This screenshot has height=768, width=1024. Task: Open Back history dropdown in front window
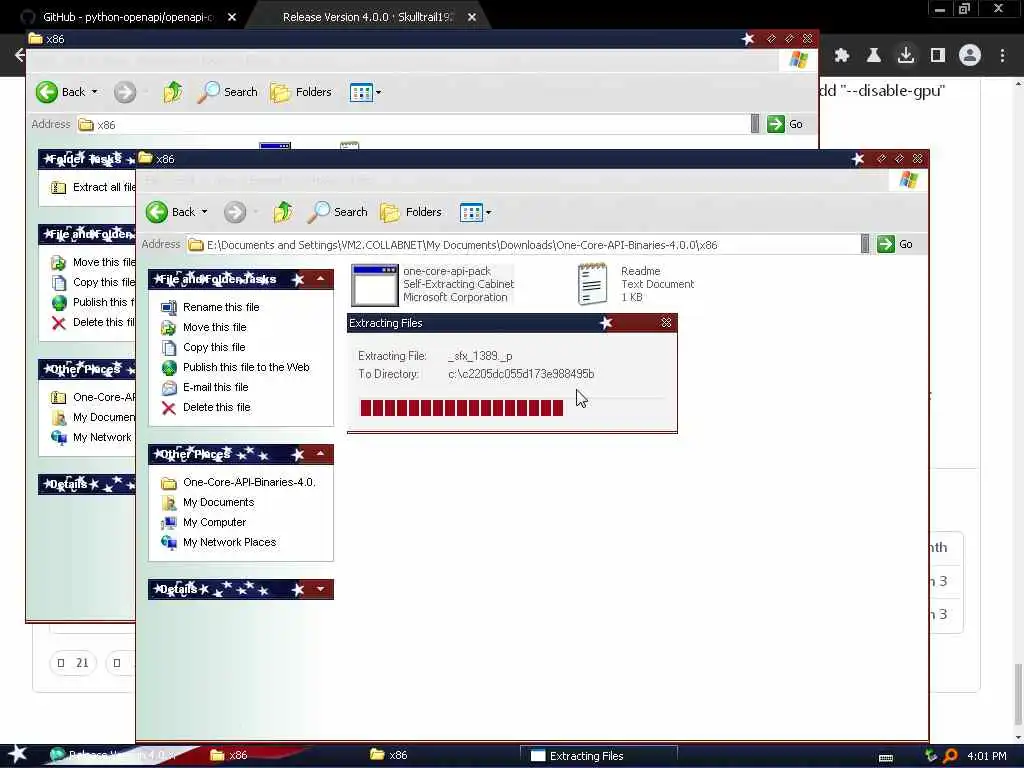(204, 212)
